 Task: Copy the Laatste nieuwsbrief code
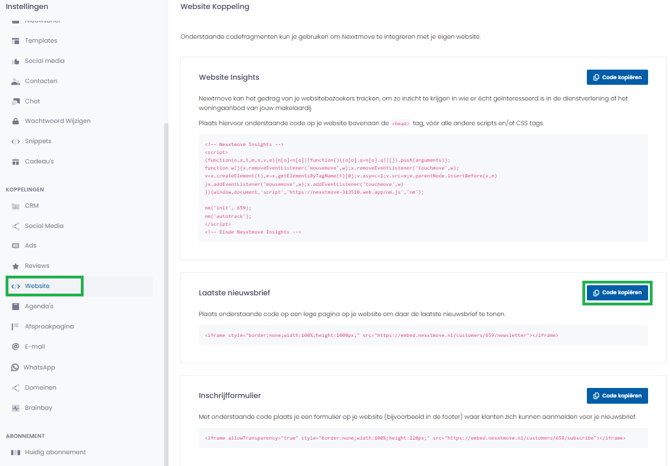tap(617, 293)
